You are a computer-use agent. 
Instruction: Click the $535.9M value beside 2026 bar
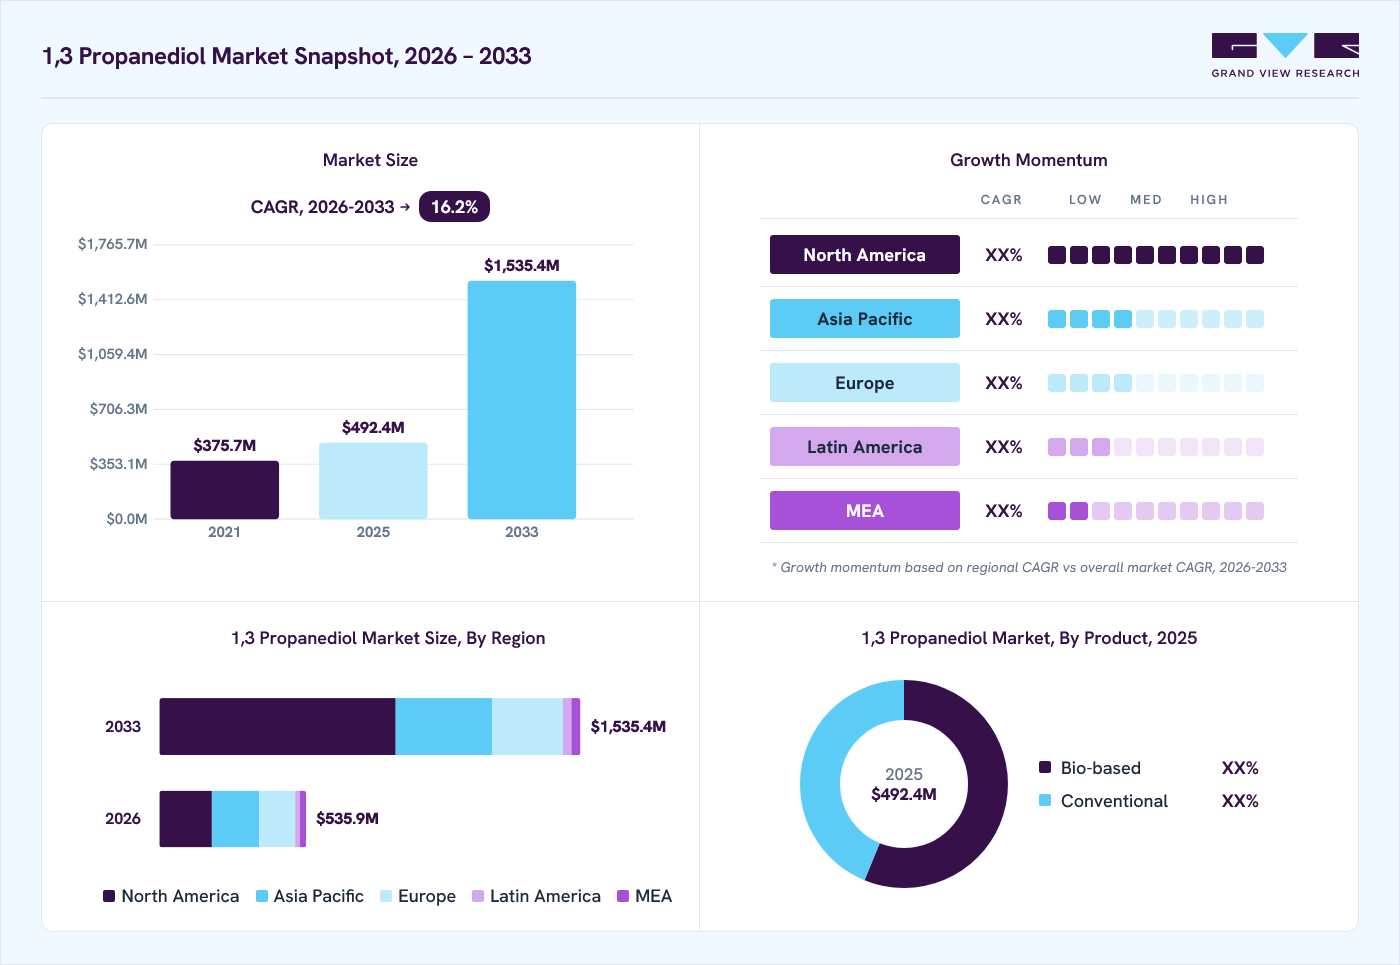[x=347, y=819]
